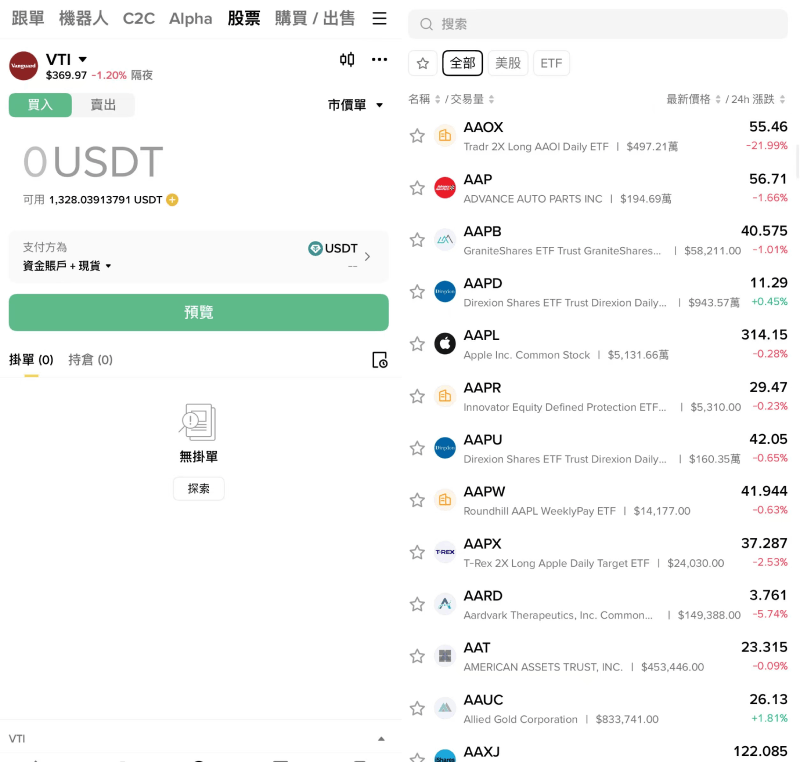Select the 賣出 sell button
Viewport: 800px width, 762px height.
tap(103, 105)
